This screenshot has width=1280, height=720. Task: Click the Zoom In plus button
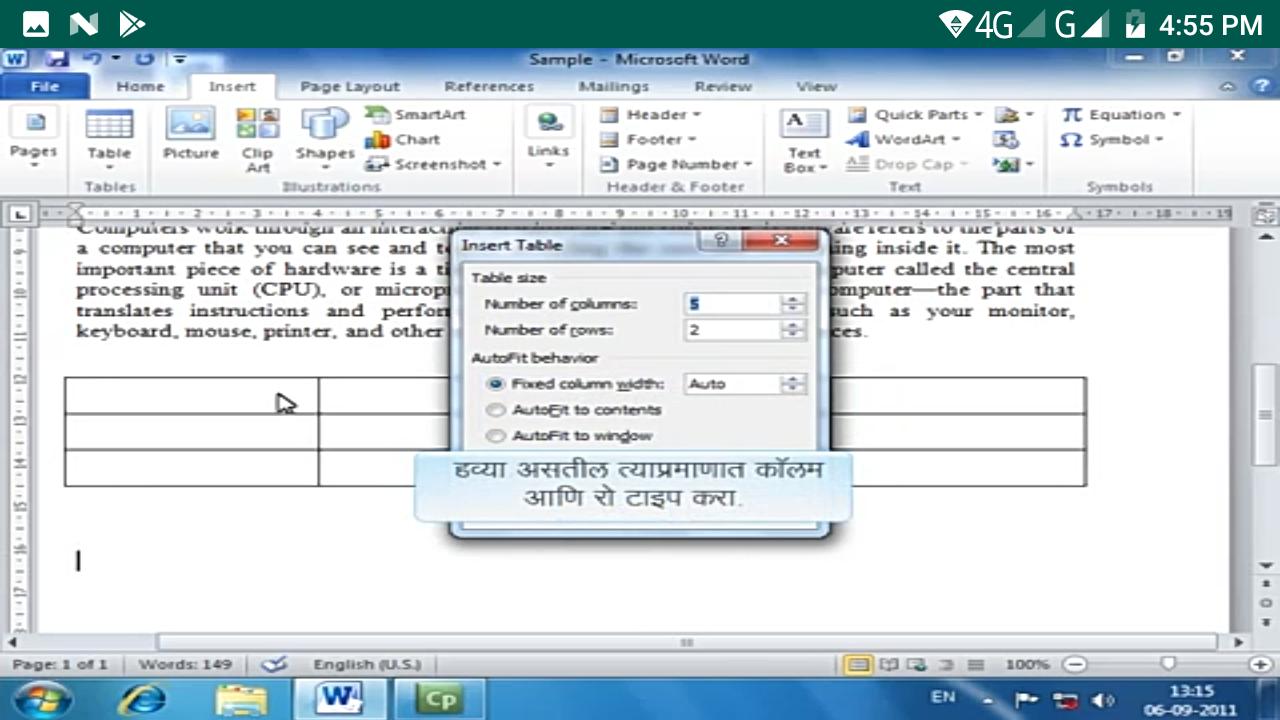point(1260,664)
